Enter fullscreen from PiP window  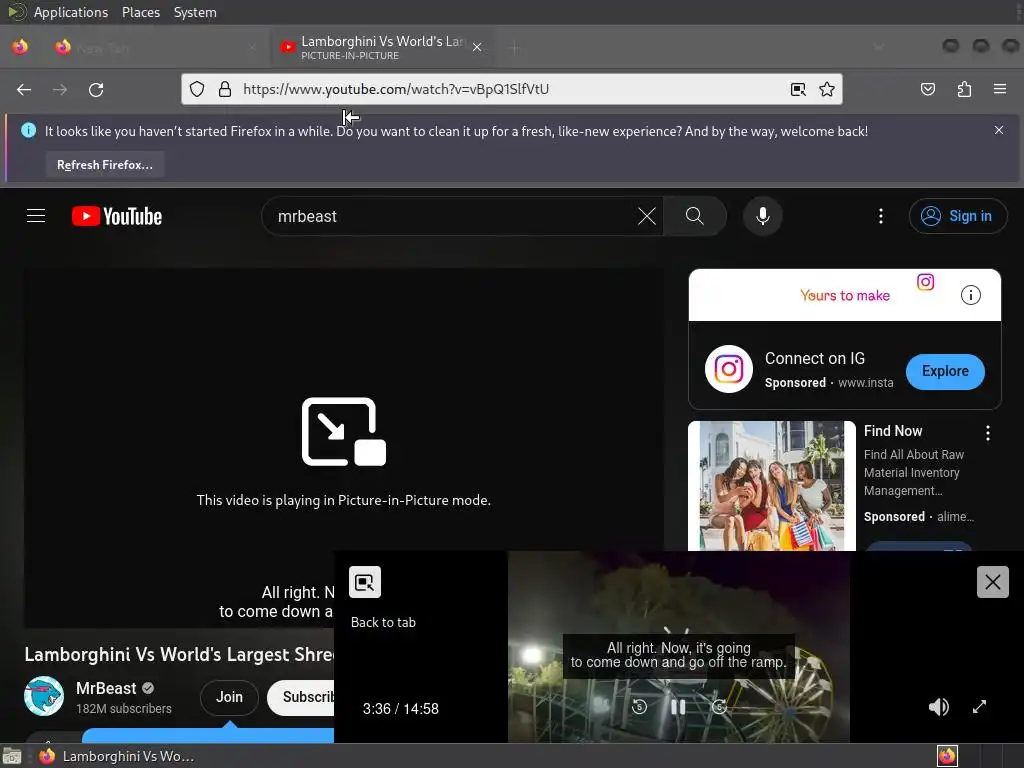coord(979,707)
